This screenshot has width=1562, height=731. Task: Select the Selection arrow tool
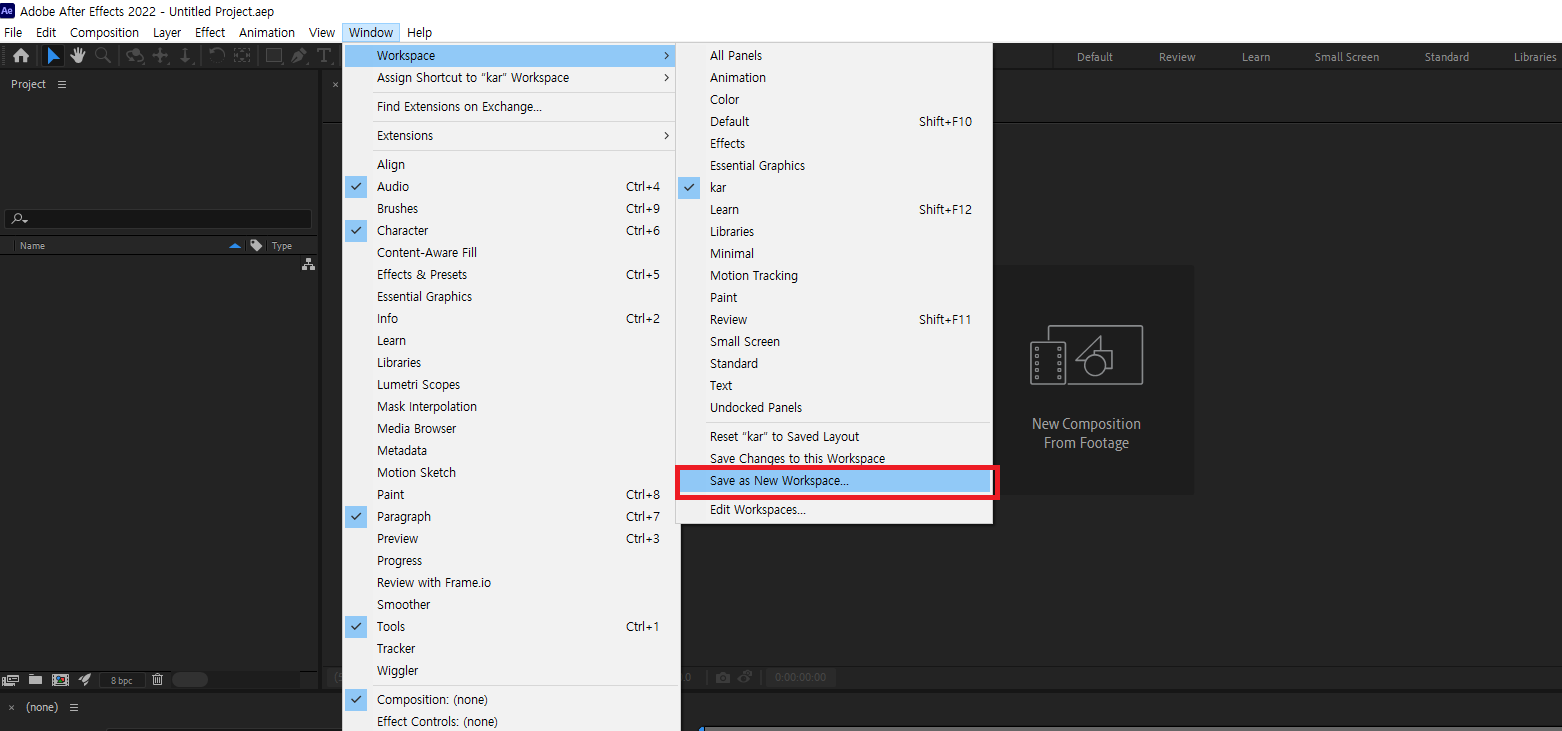(54, 56)
